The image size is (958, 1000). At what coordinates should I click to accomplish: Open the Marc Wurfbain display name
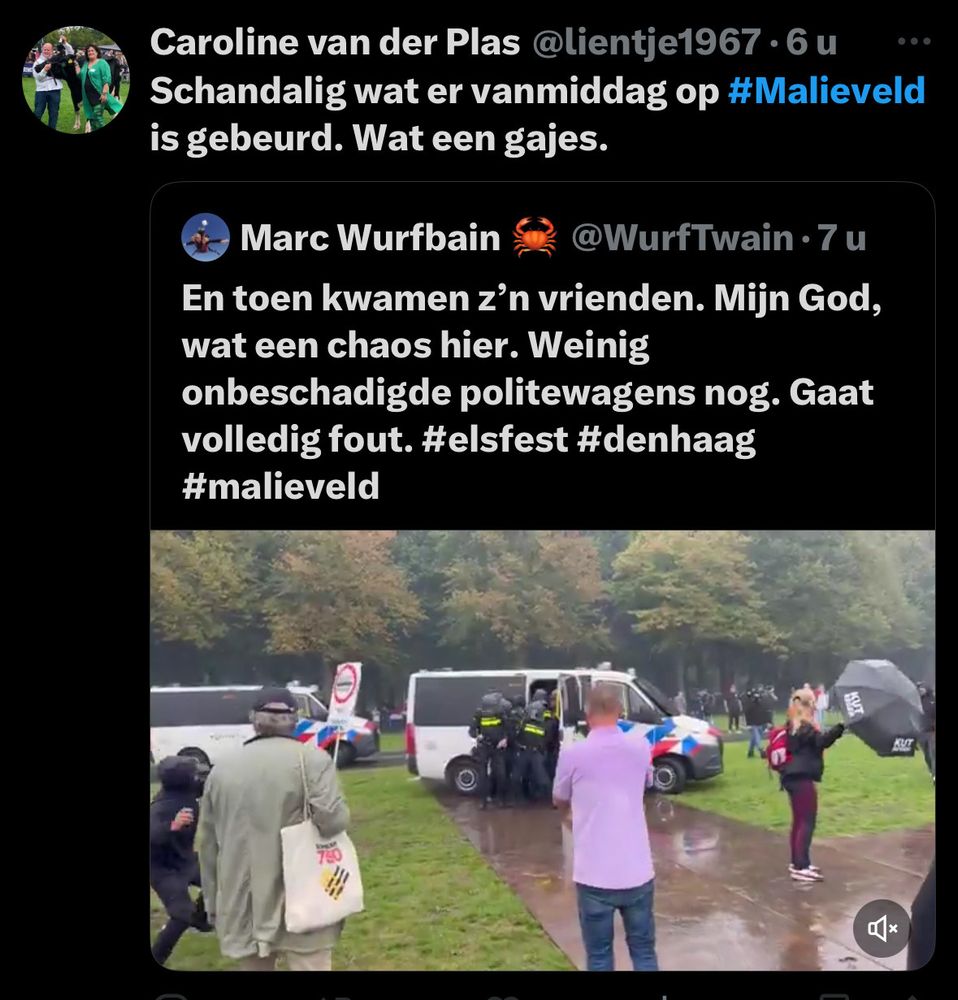370,237
